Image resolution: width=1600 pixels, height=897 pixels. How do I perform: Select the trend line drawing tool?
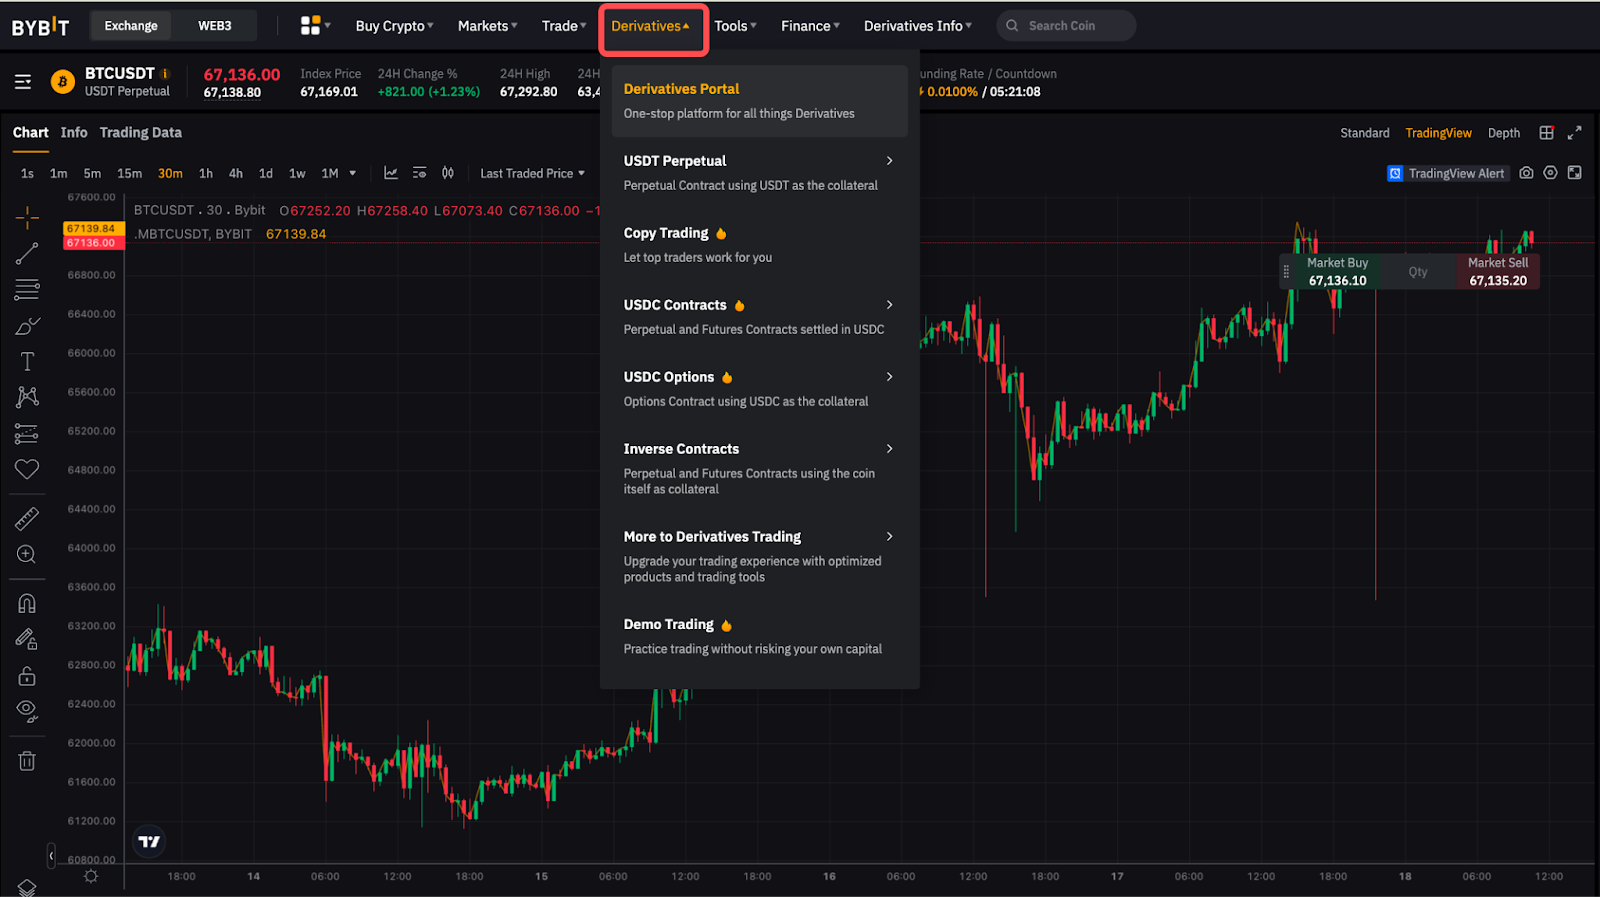point(27,254)
